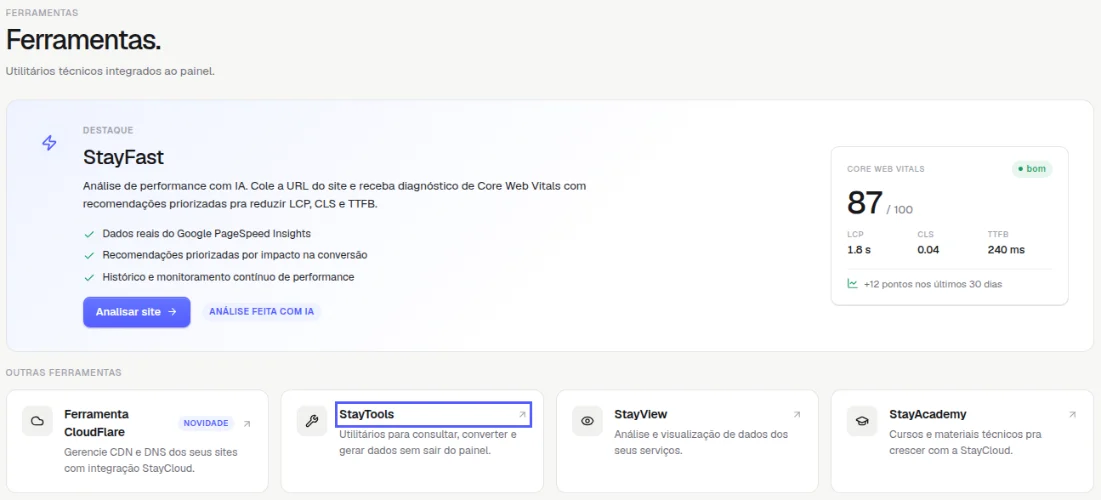Open external arrow on Ferramenta CloudFlare card
The width and height of the screenshot is (1101, 500).
point(246,423)
